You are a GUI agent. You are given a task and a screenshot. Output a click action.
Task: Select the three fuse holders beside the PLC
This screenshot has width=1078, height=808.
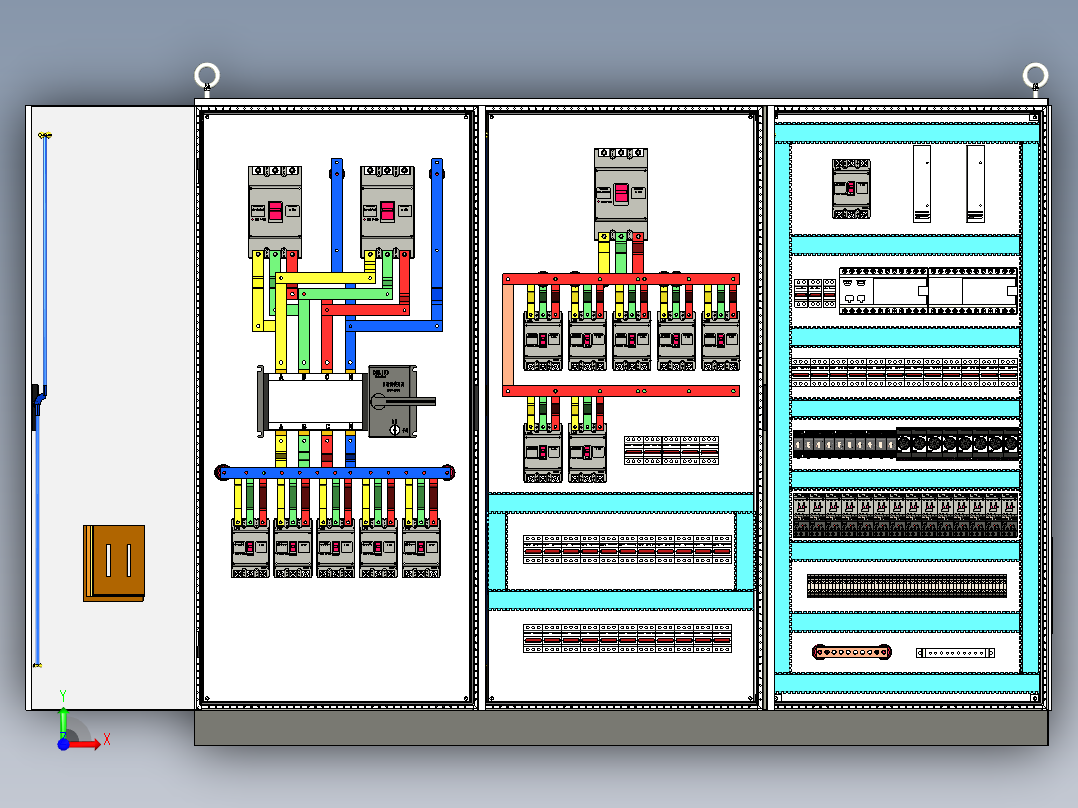(x=815, y=293)
